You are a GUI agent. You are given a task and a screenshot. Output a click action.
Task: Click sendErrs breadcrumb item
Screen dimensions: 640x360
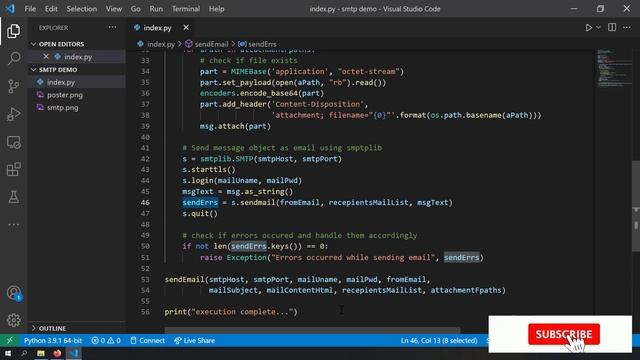262,44
